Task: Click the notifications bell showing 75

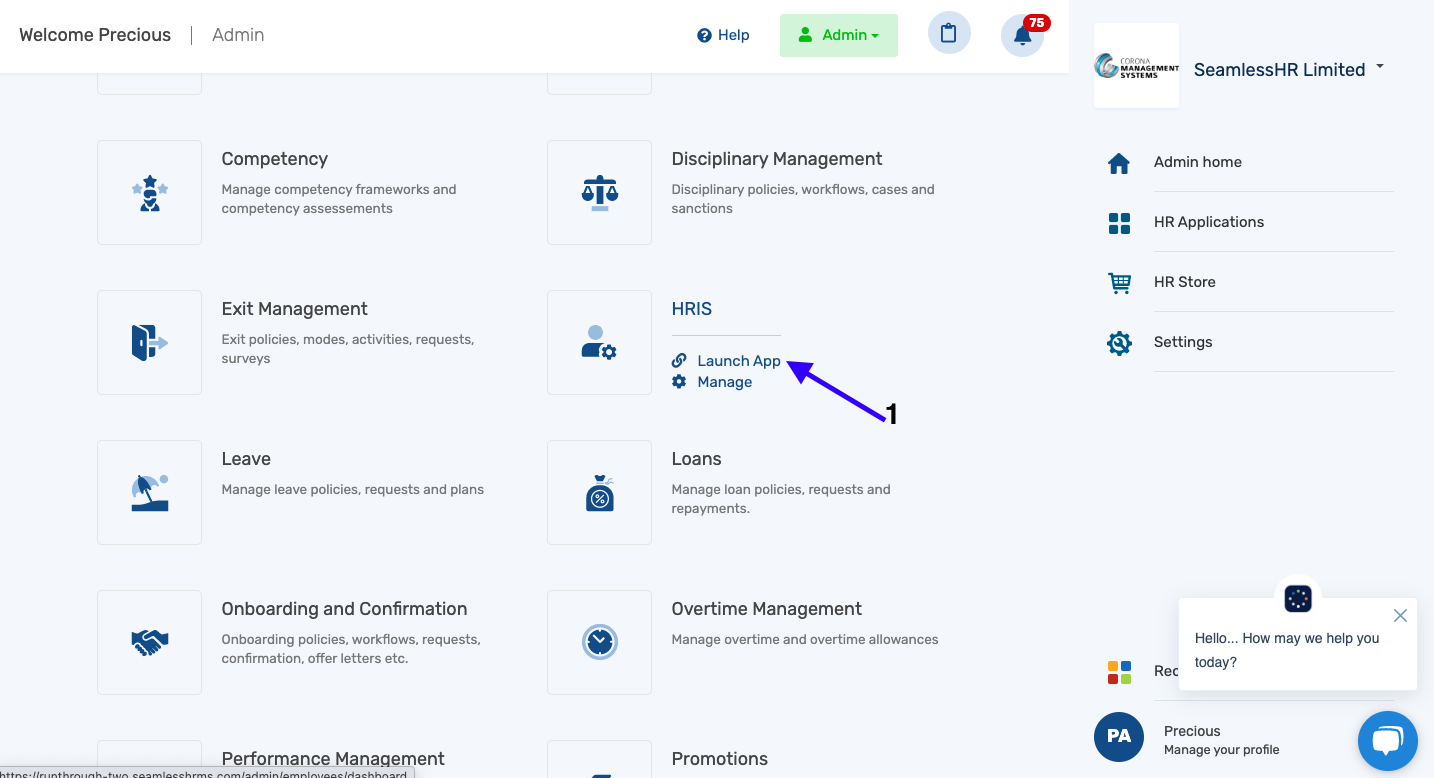Action: tap(1022, 35)
